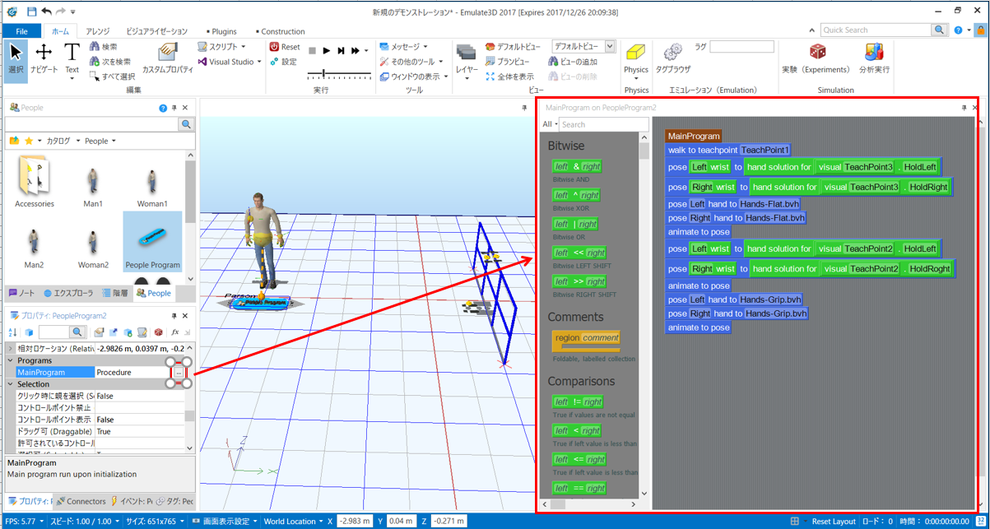Open the タグブラウザ tag browser

coord(673,59)
